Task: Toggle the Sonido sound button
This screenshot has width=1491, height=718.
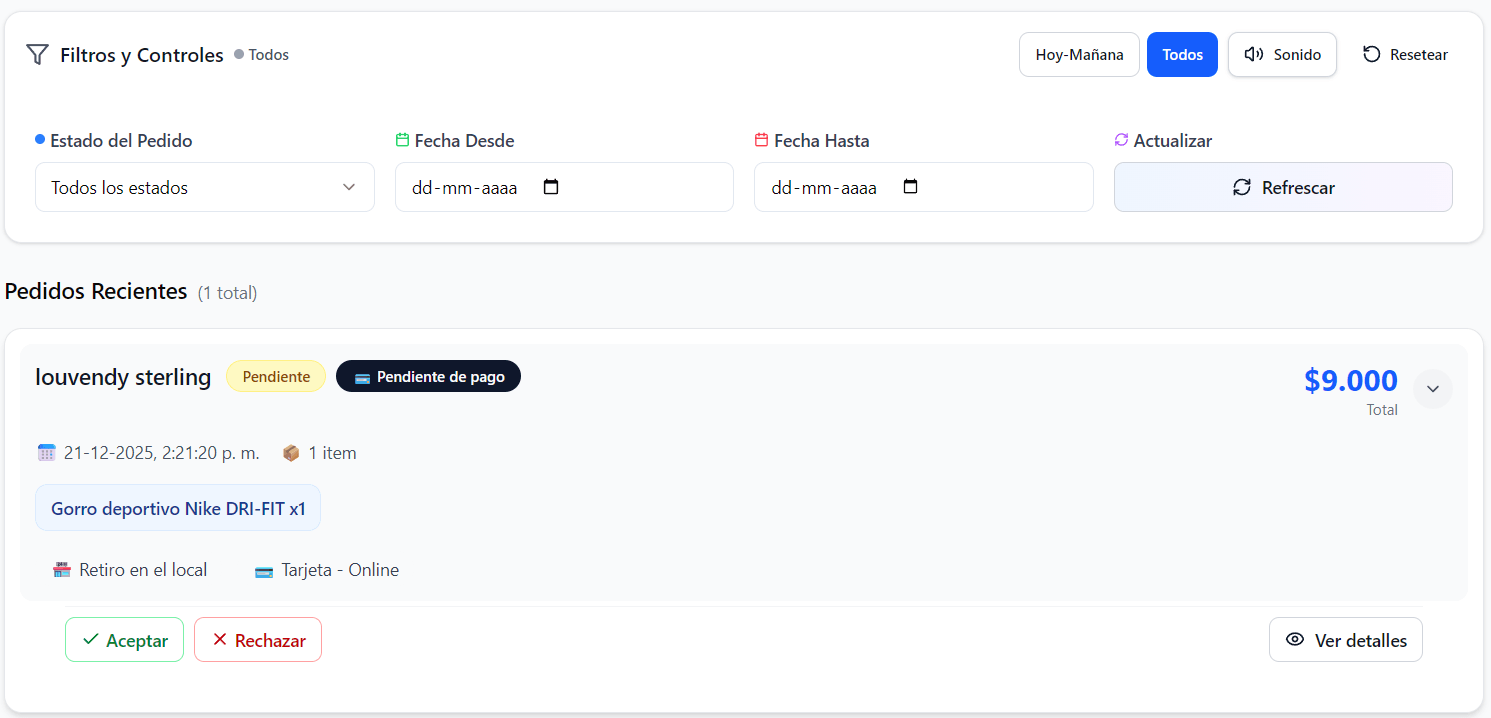Action: 1282,55
